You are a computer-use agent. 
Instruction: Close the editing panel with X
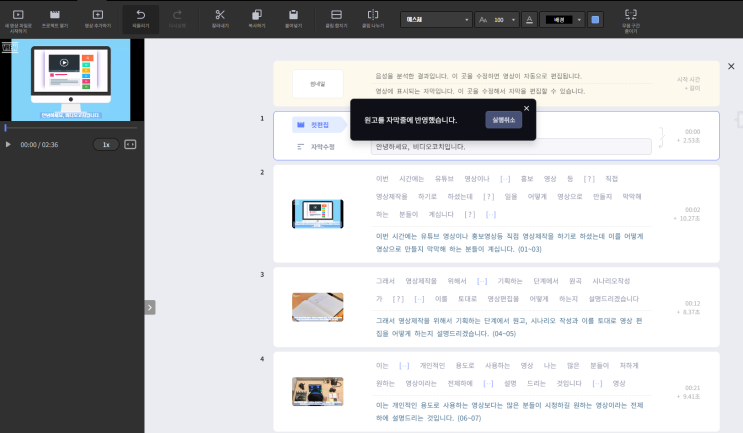[731, 66]
